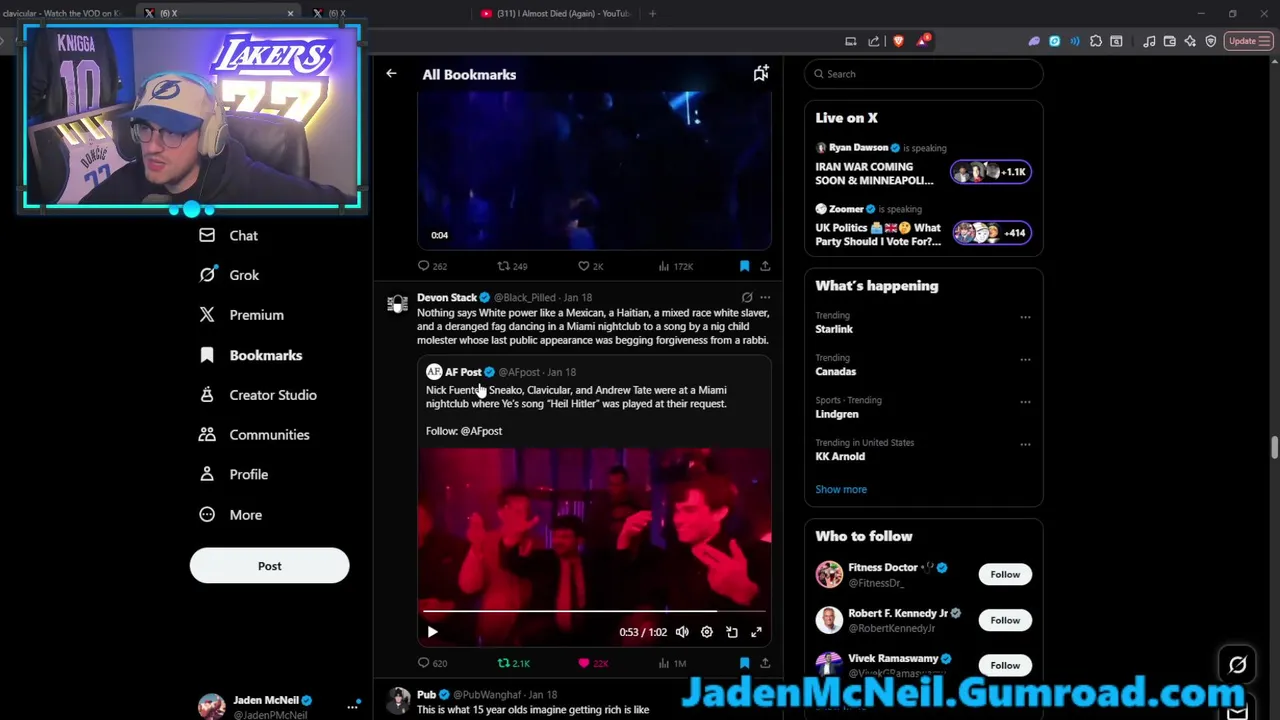The width and height of the screenshot is (1280, 720).
Task: Open Fitness Doctor's avatar
Action: tap(829, 574)
